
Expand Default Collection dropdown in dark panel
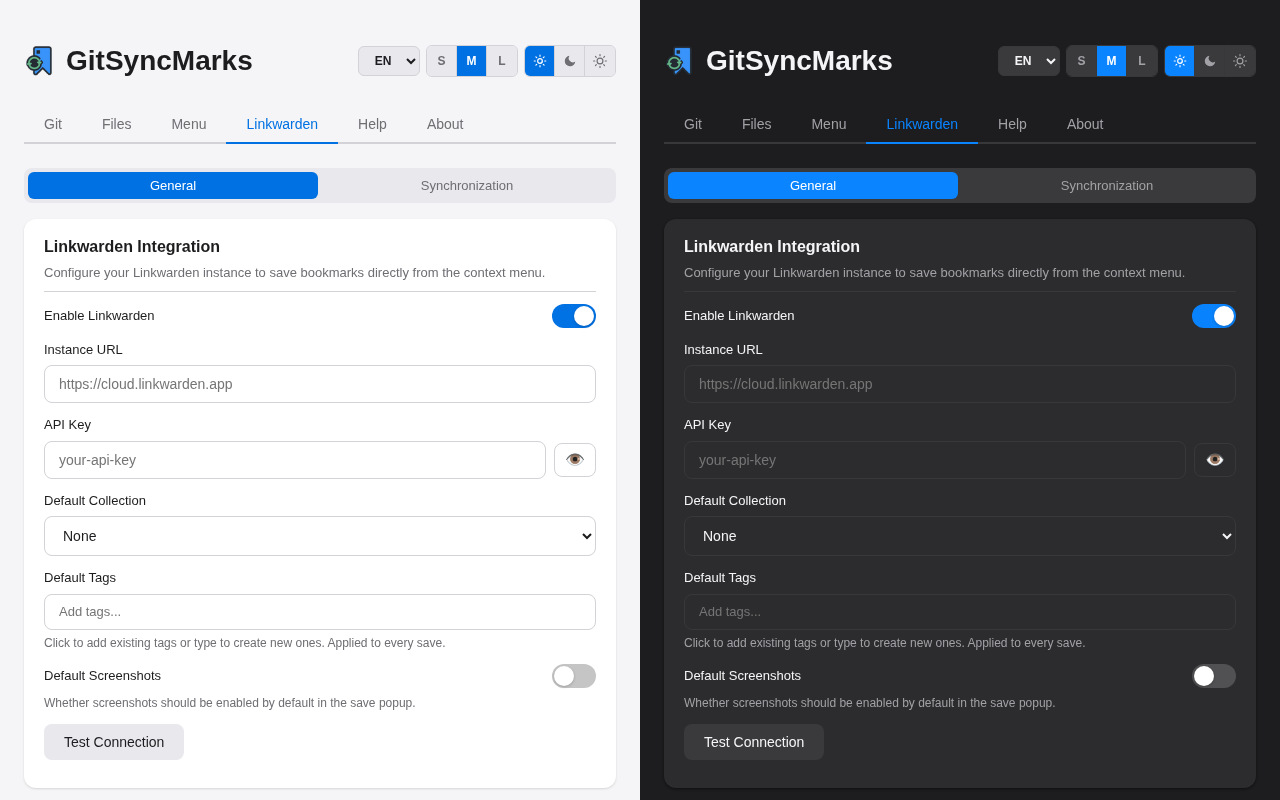pyautogui.click(x=960, y=536)
